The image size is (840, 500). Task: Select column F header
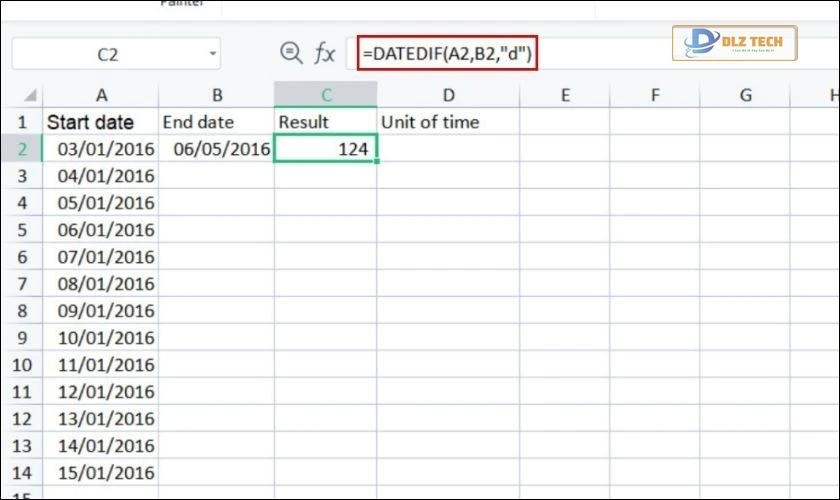coord(655,95)
